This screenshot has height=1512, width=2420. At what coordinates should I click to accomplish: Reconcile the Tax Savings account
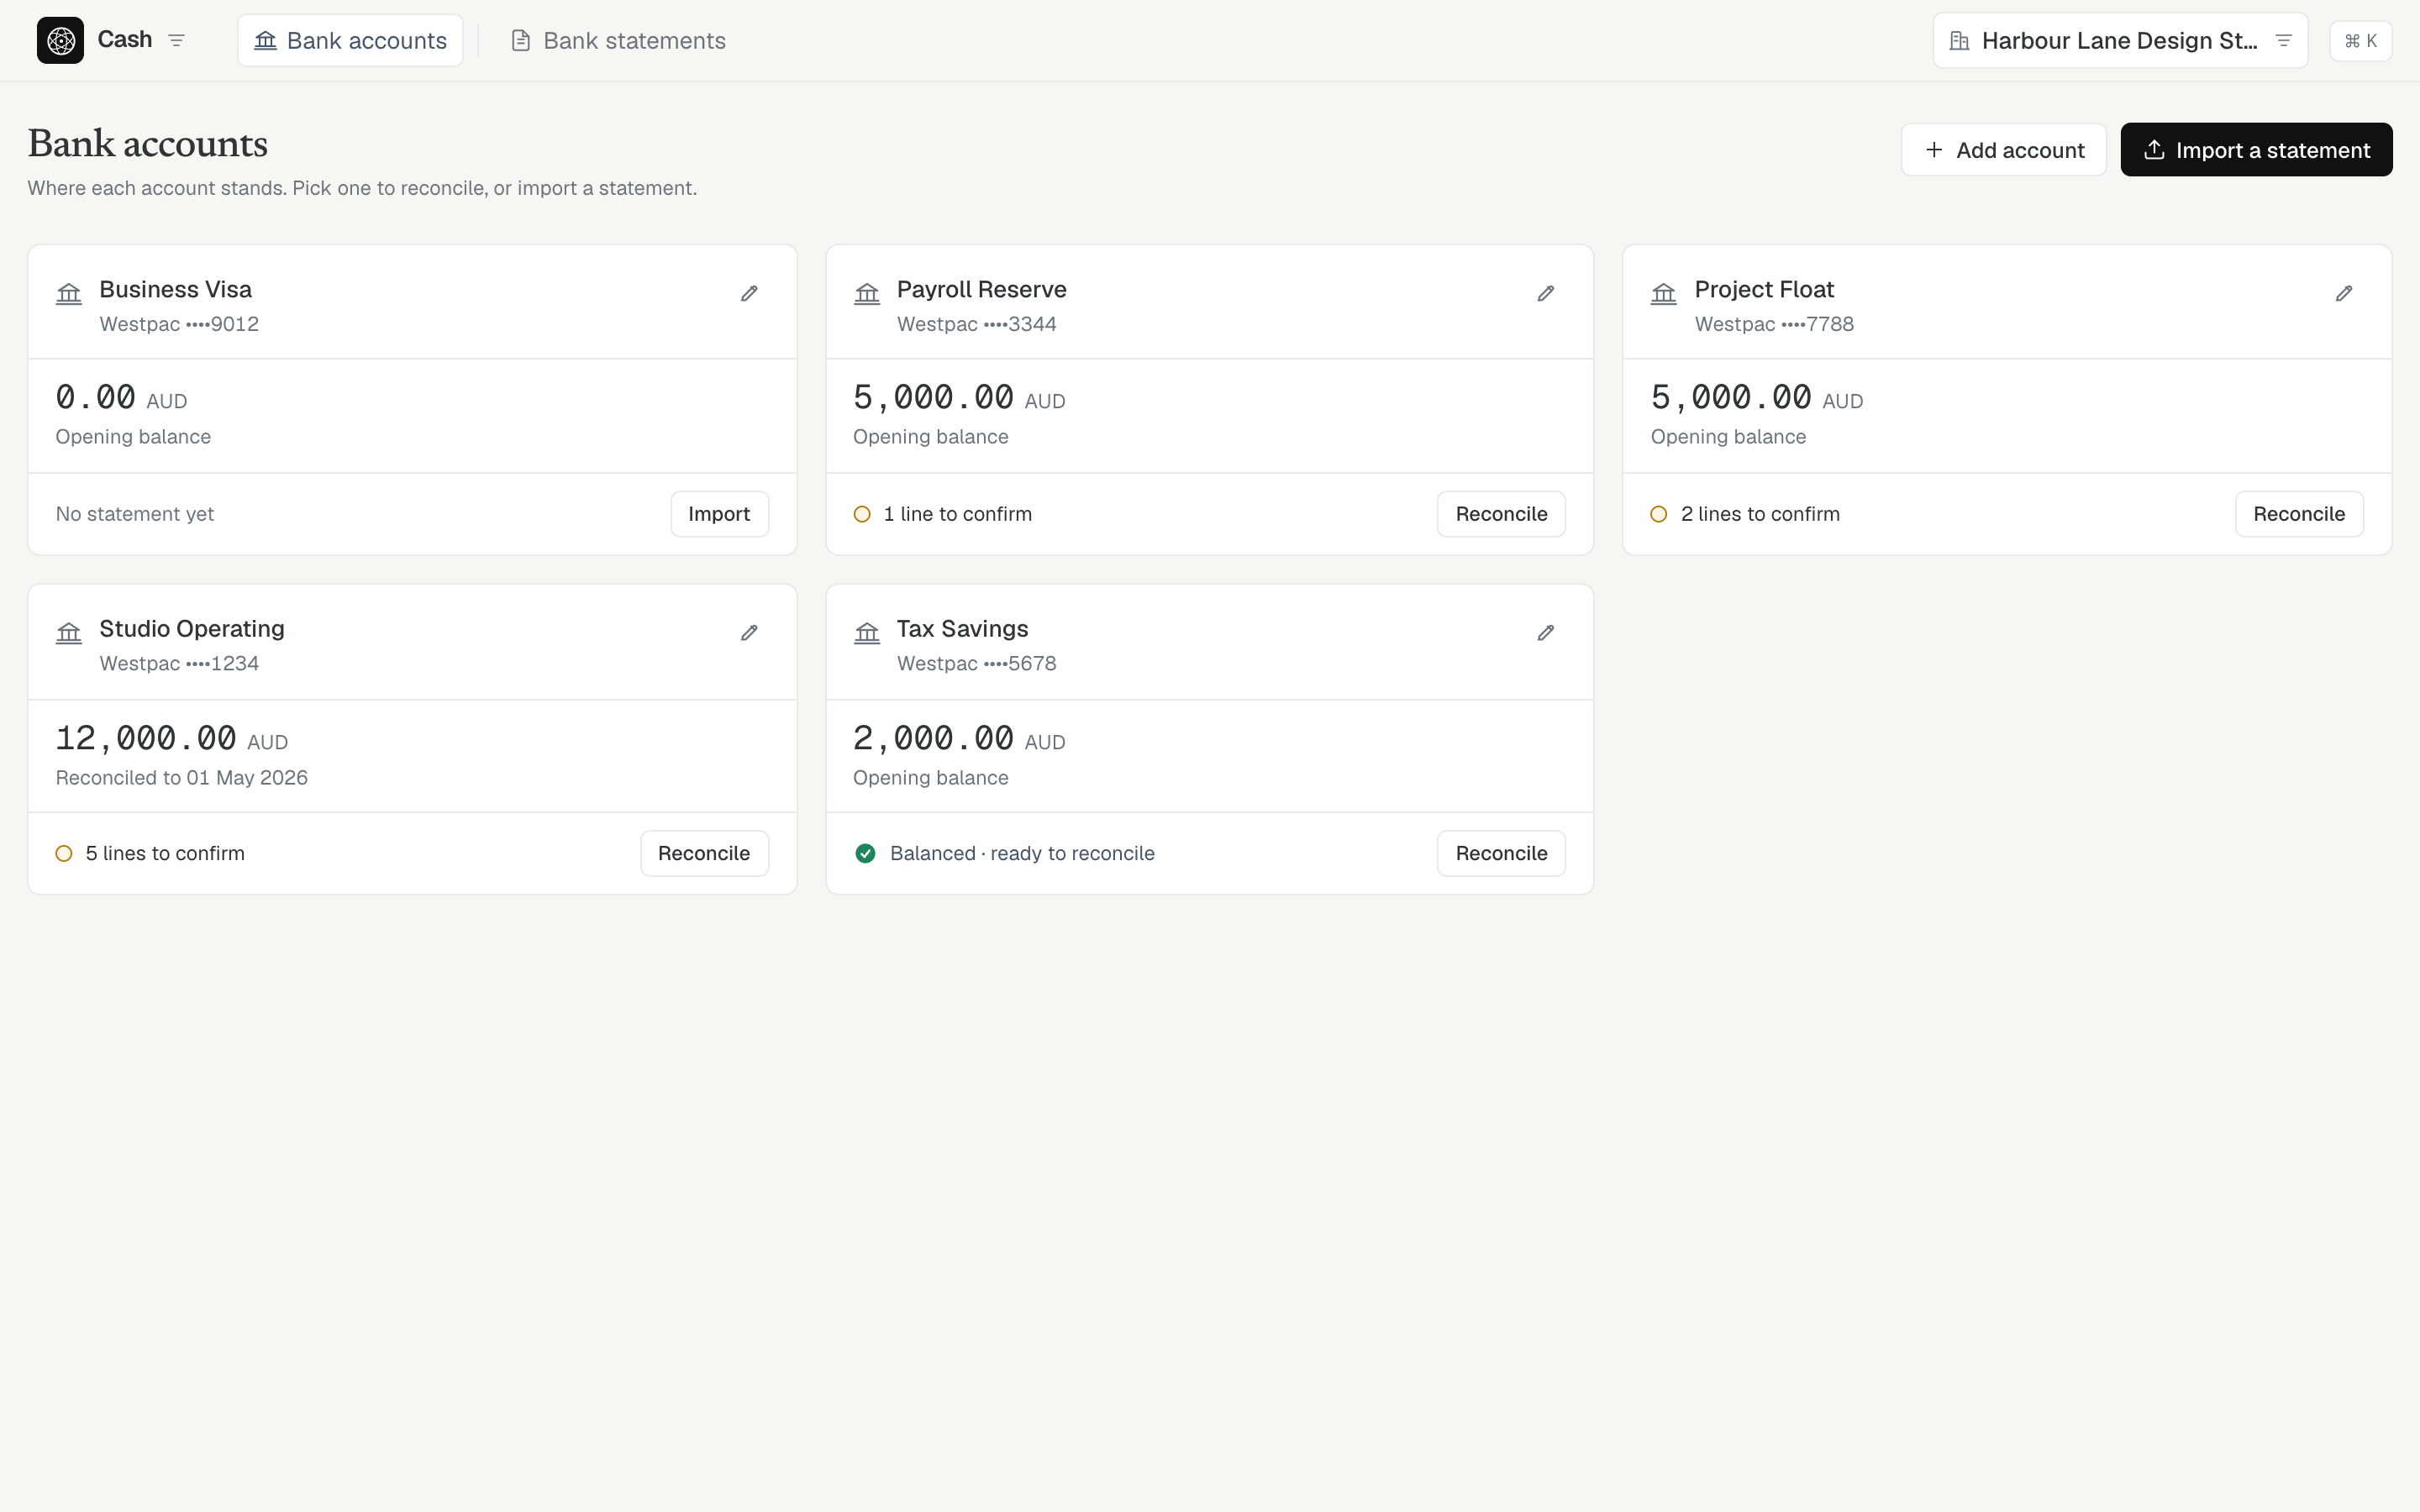(1501, 853)
